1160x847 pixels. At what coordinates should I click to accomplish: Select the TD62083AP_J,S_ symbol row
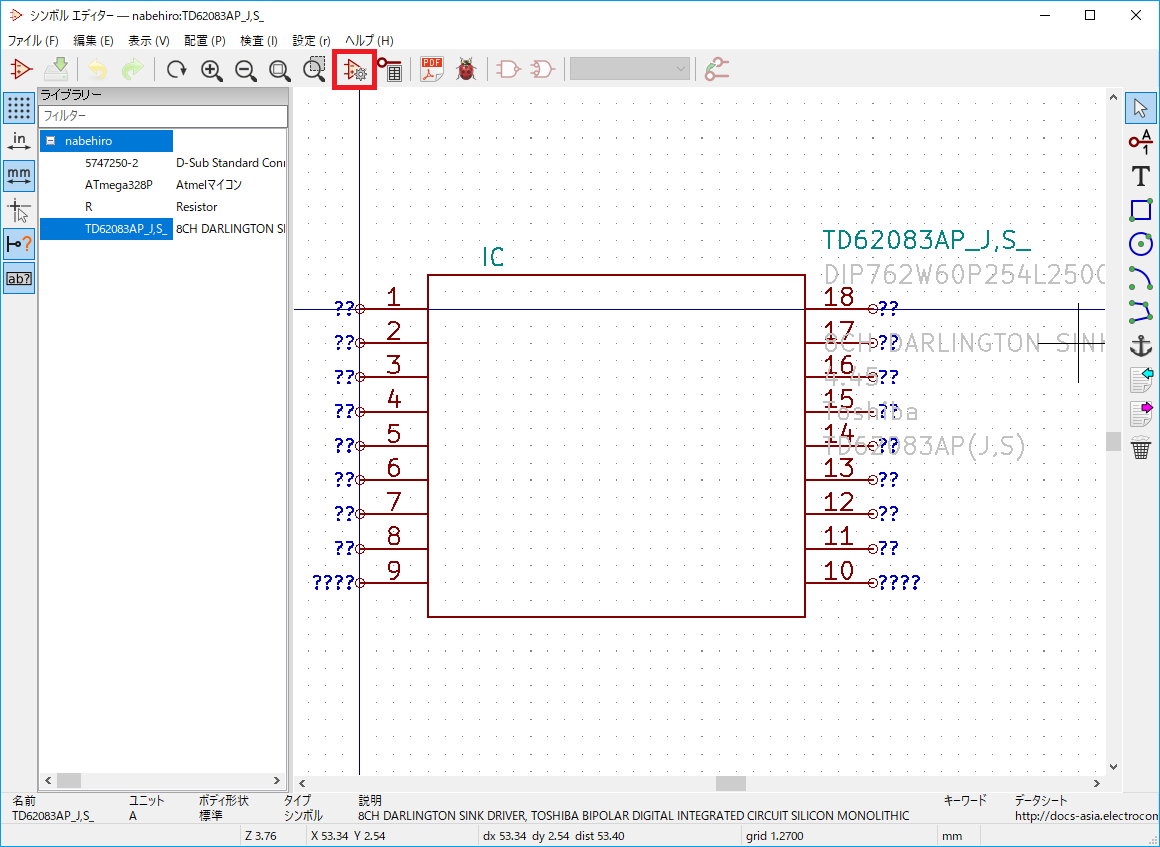(x=163, y=229)
